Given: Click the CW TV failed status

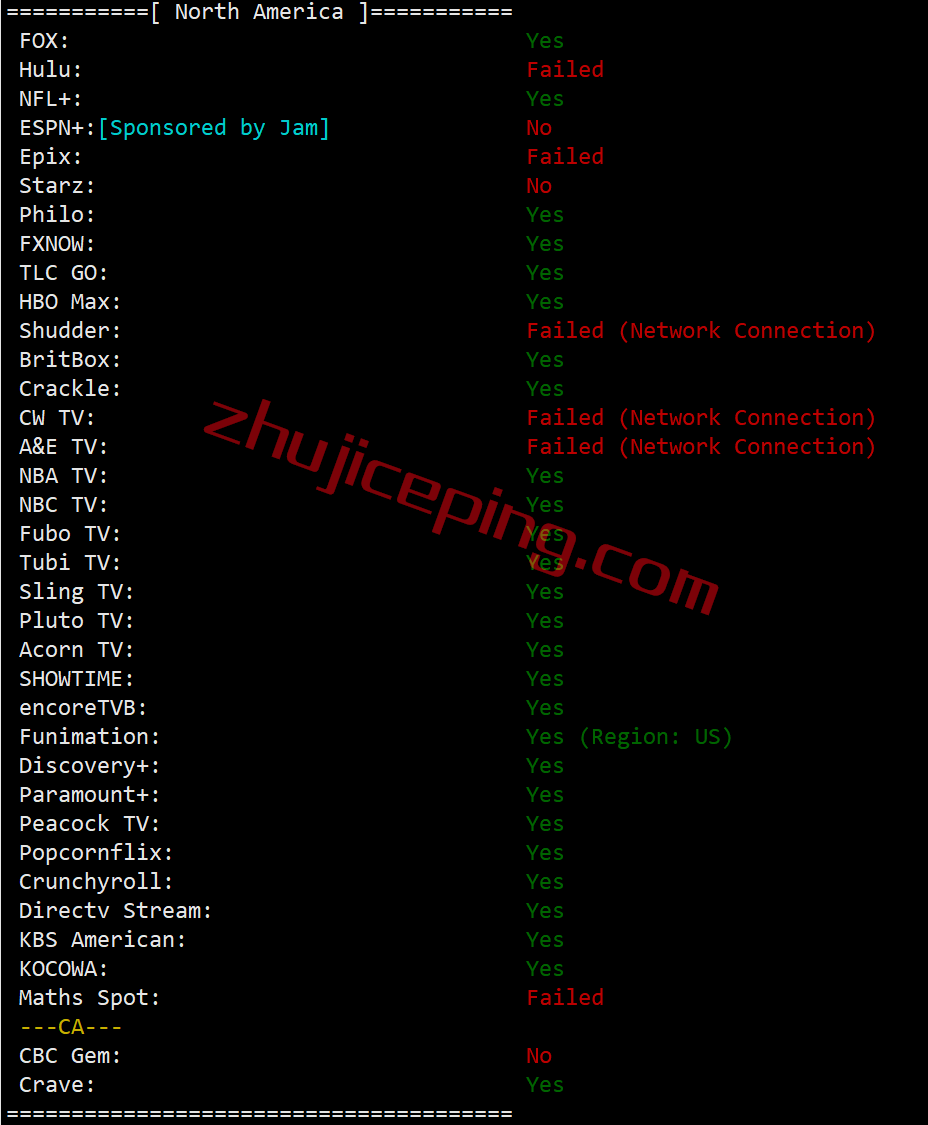Looking at the screenshot, I should coord(700,418).
